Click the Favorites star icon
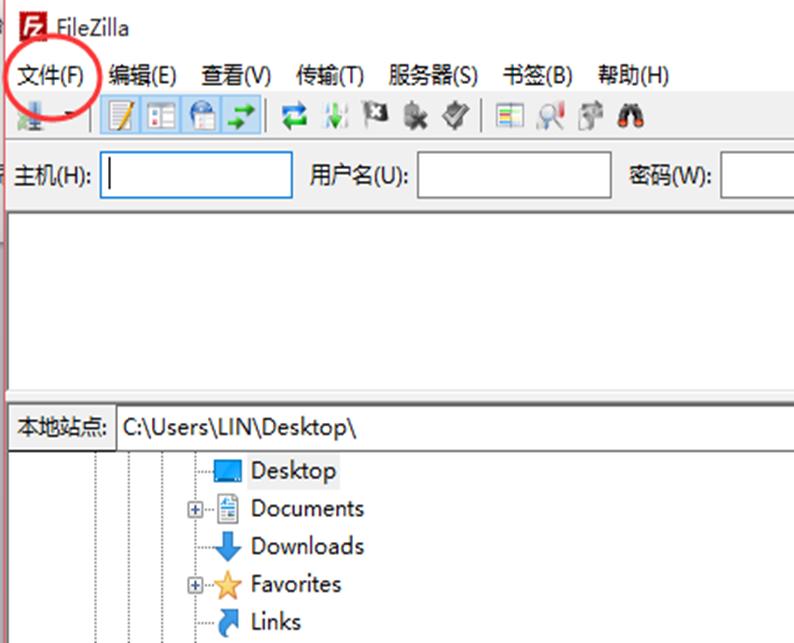This screenshot has width=794, height=643. (x=228, y=585)
